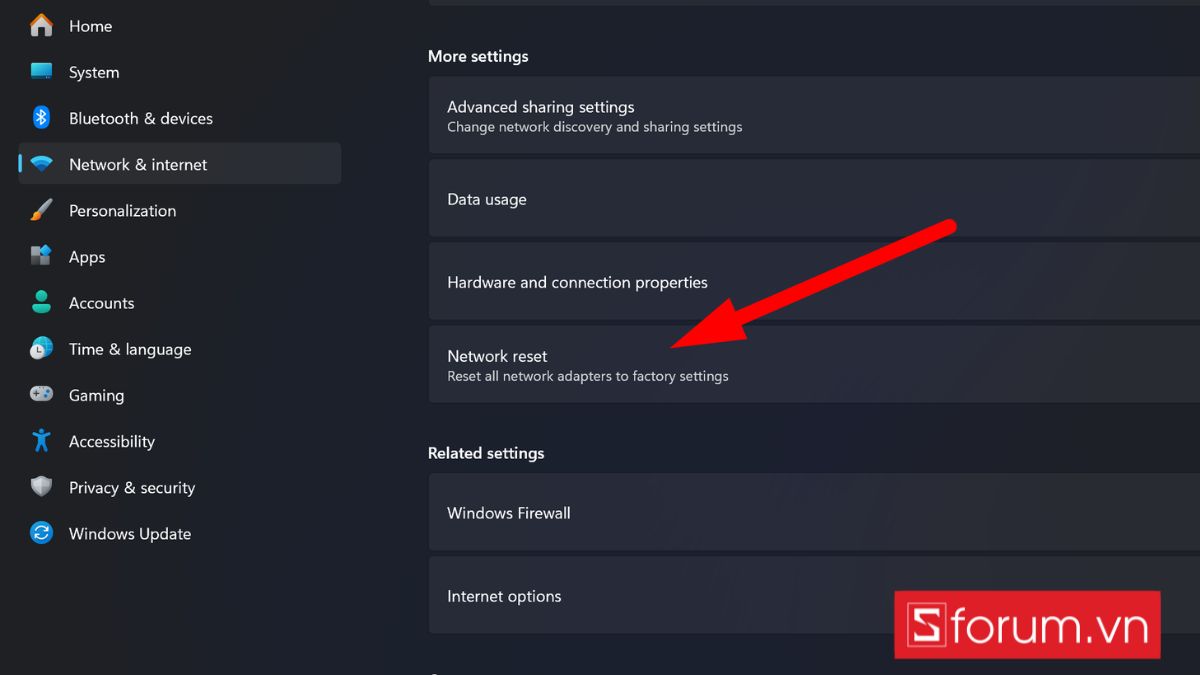Open Hardware and connection properties

[814, 282]
